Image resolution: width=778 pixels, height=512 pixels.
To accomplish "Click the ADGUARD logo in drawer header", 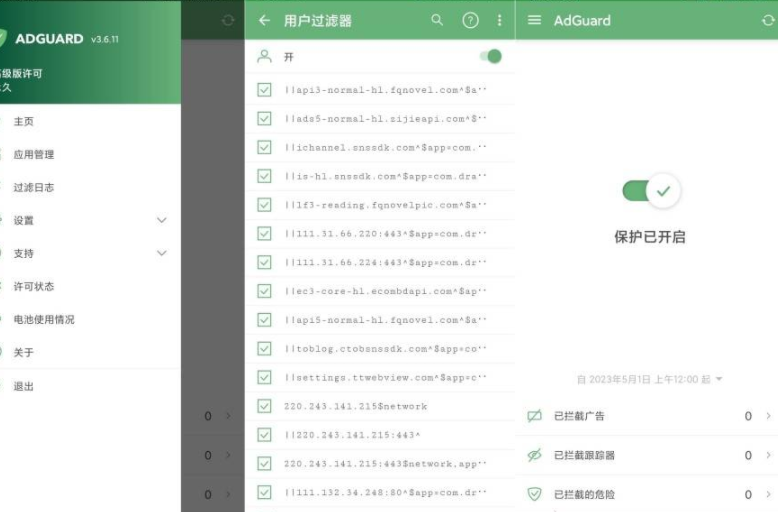I will (49, 39).
